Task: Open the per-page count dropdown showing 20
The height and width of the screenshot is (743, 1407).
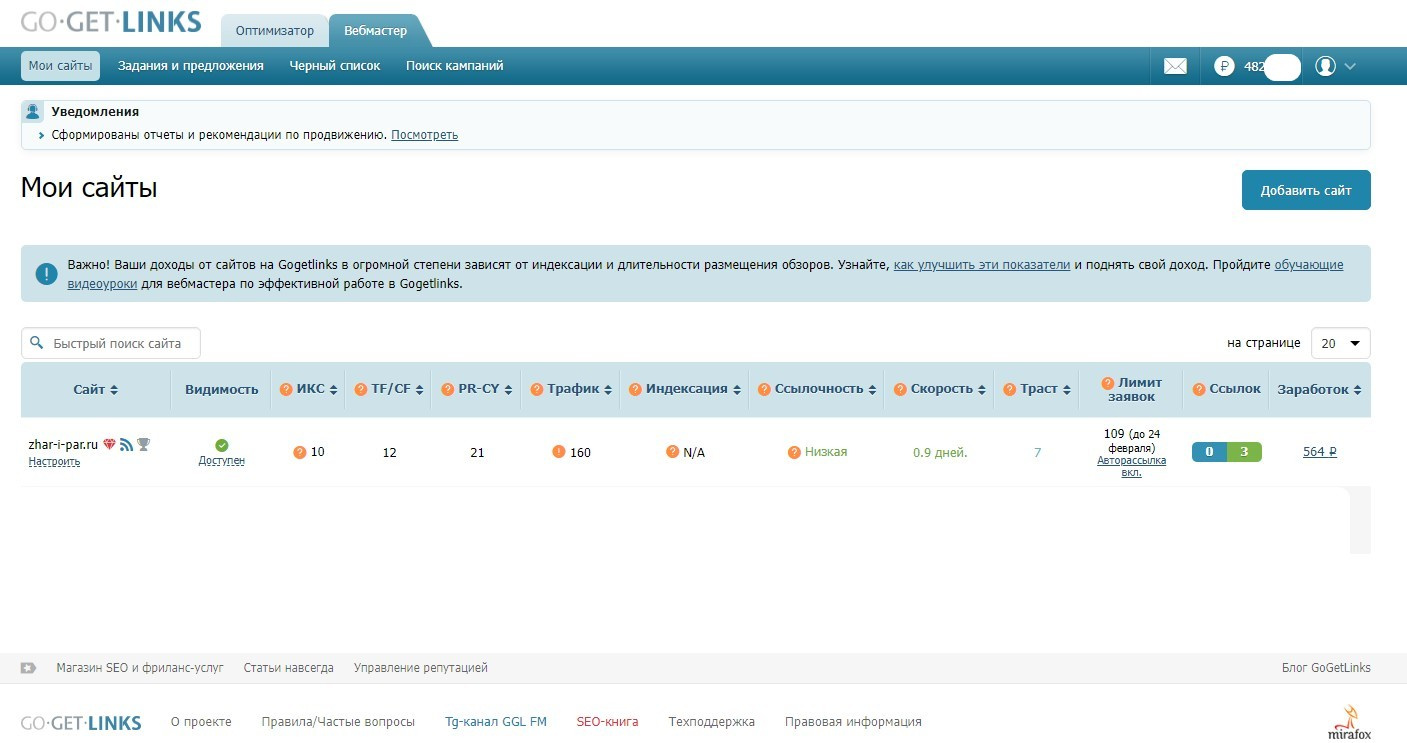Action: tap(1340, 343)
